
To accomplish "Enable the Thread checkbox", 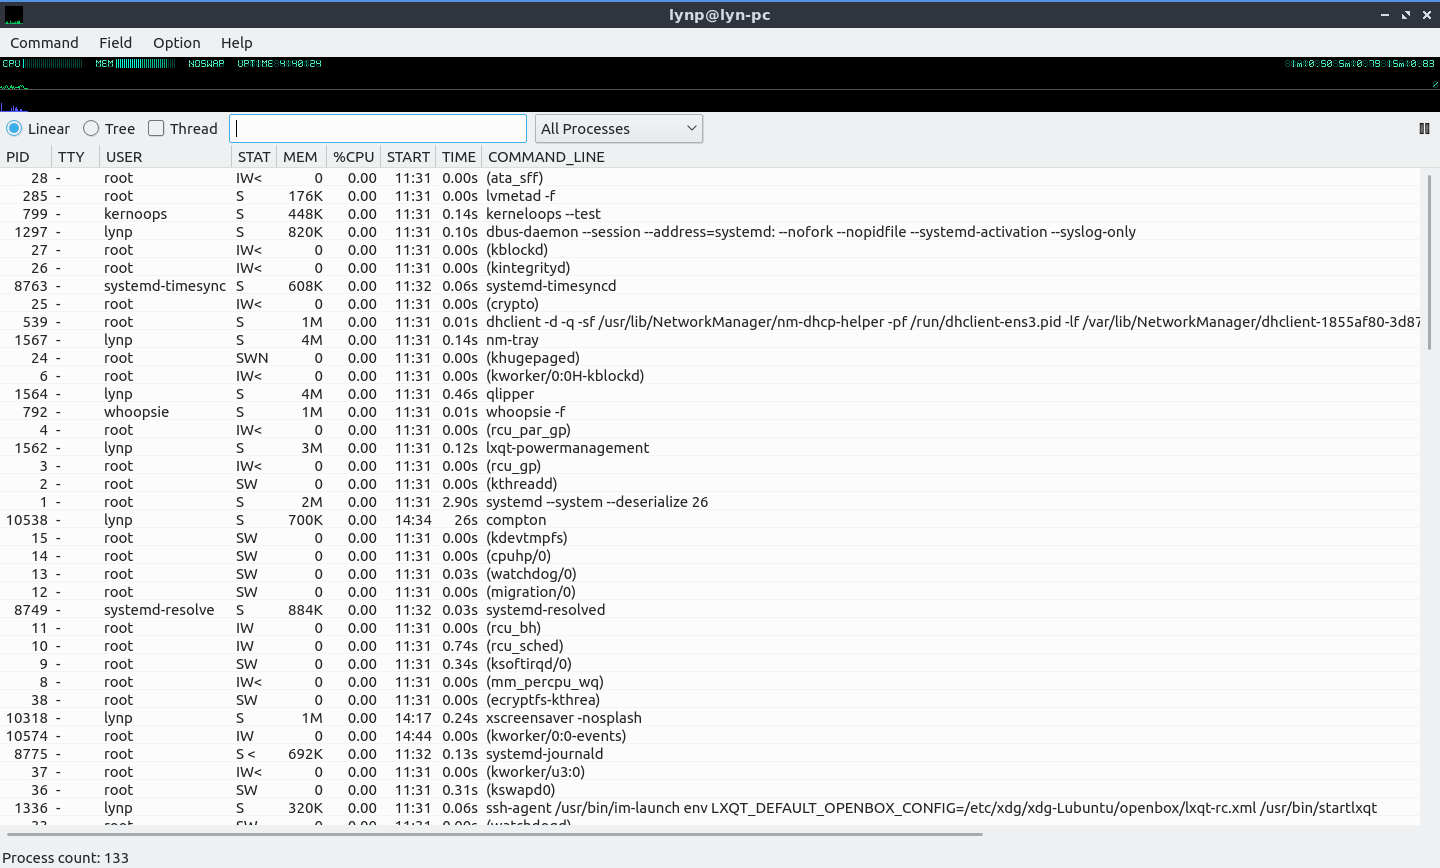I will click(x=156, y=128).
